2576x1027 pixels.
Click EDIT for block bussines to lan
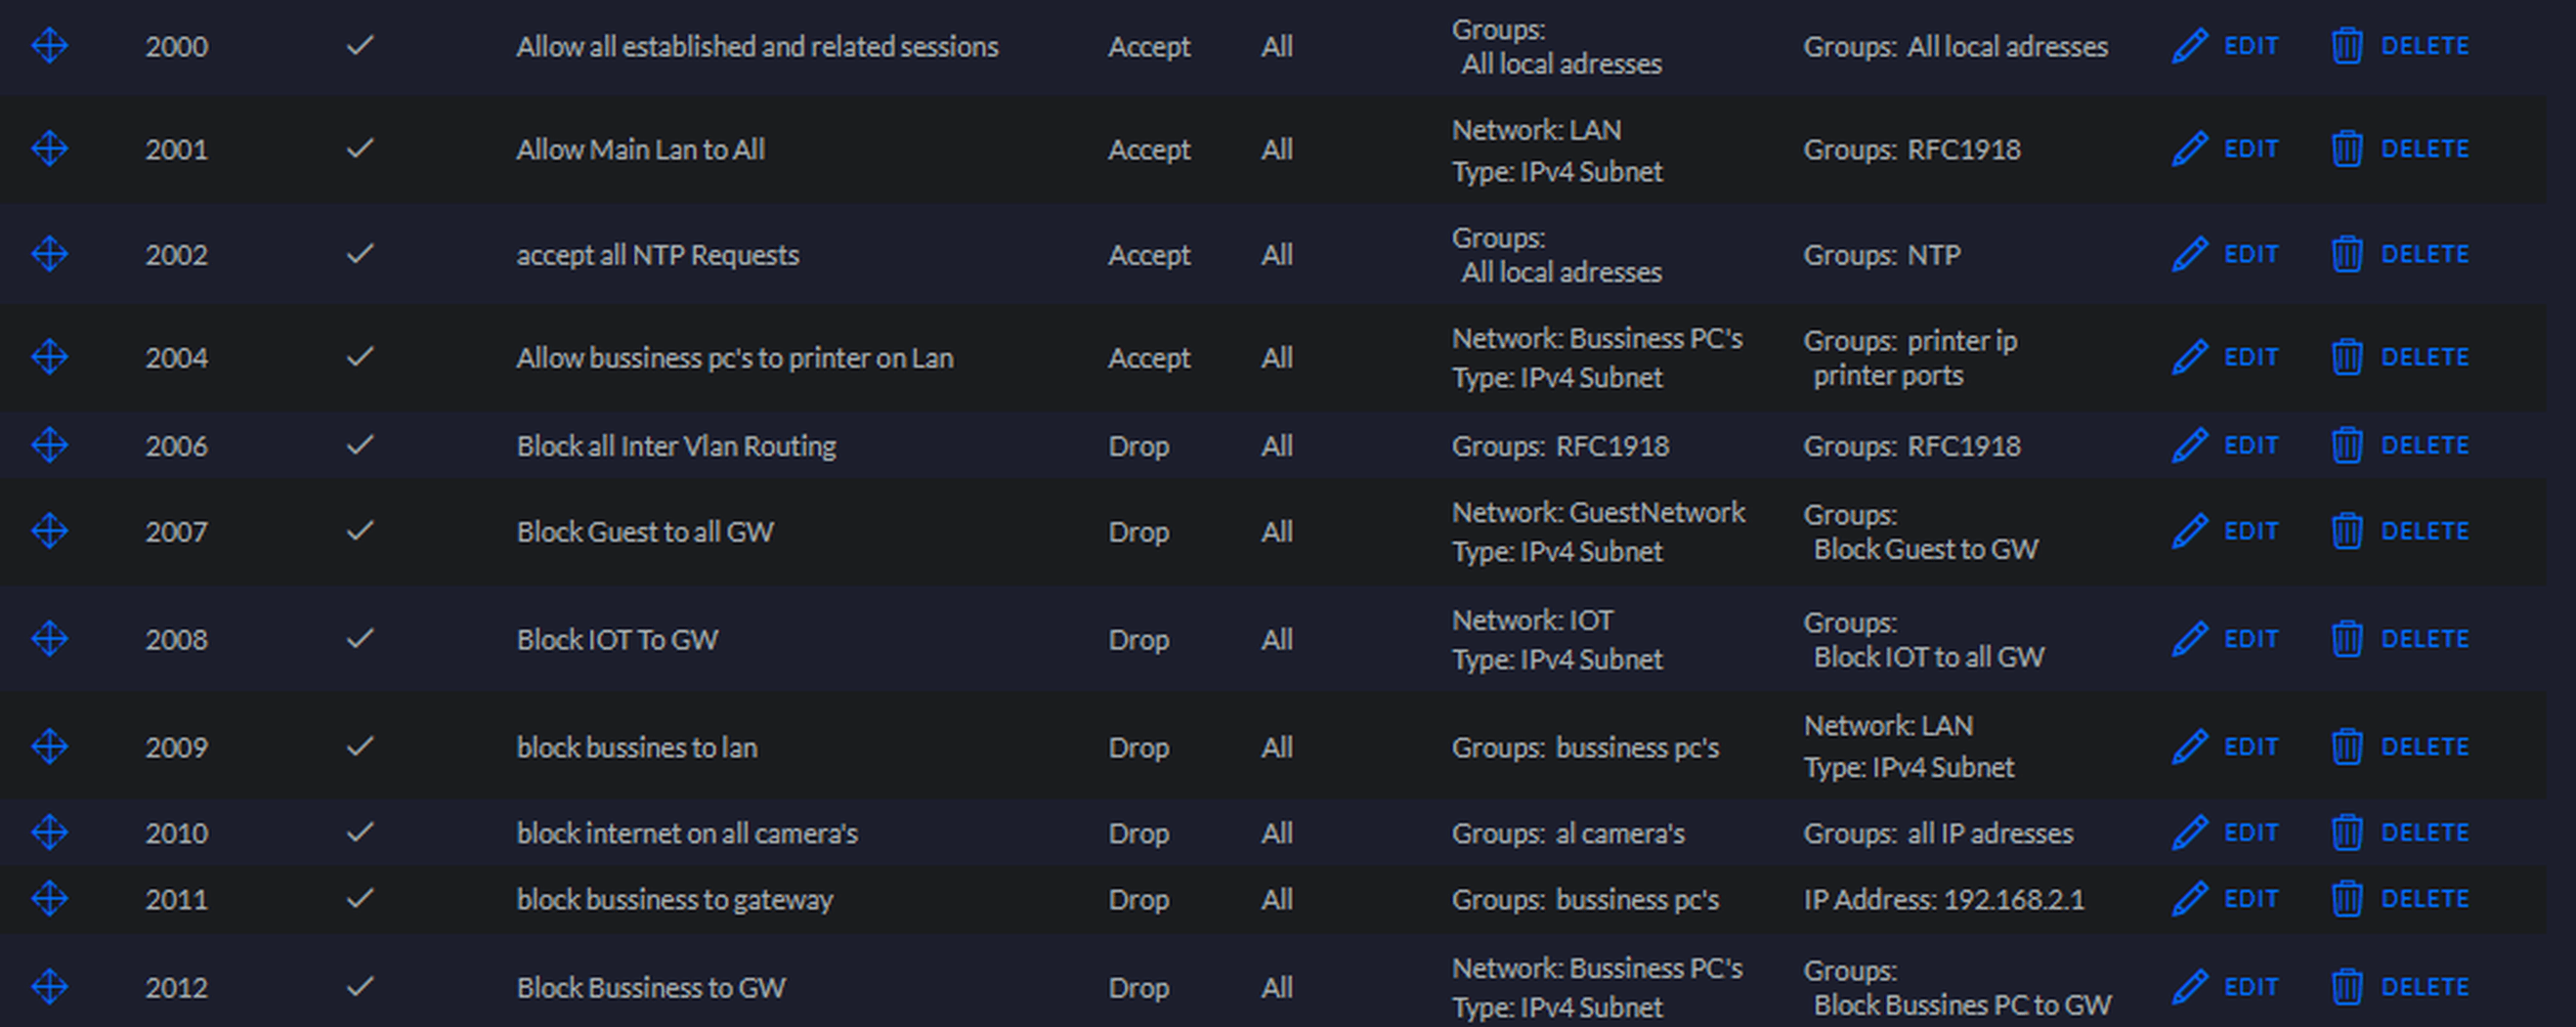tap(2250, 747)
